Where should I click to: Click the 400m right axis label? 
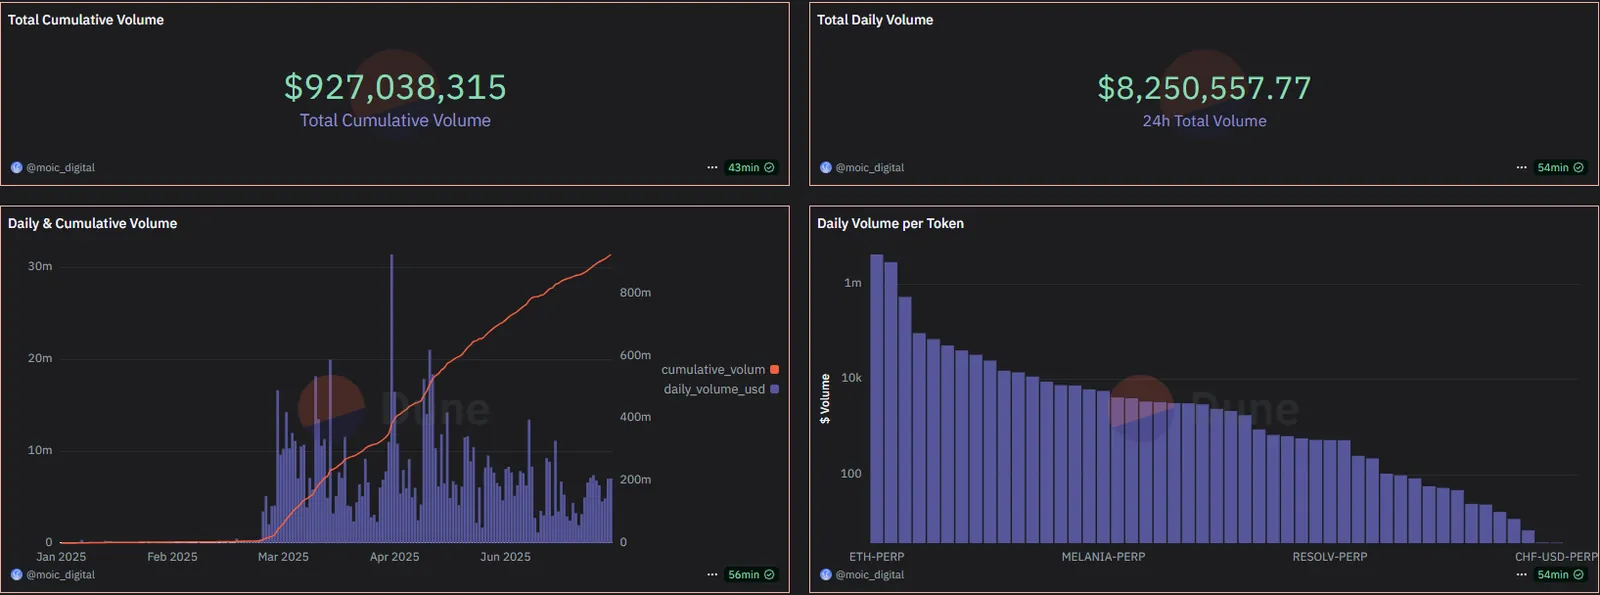coord(635,417)
